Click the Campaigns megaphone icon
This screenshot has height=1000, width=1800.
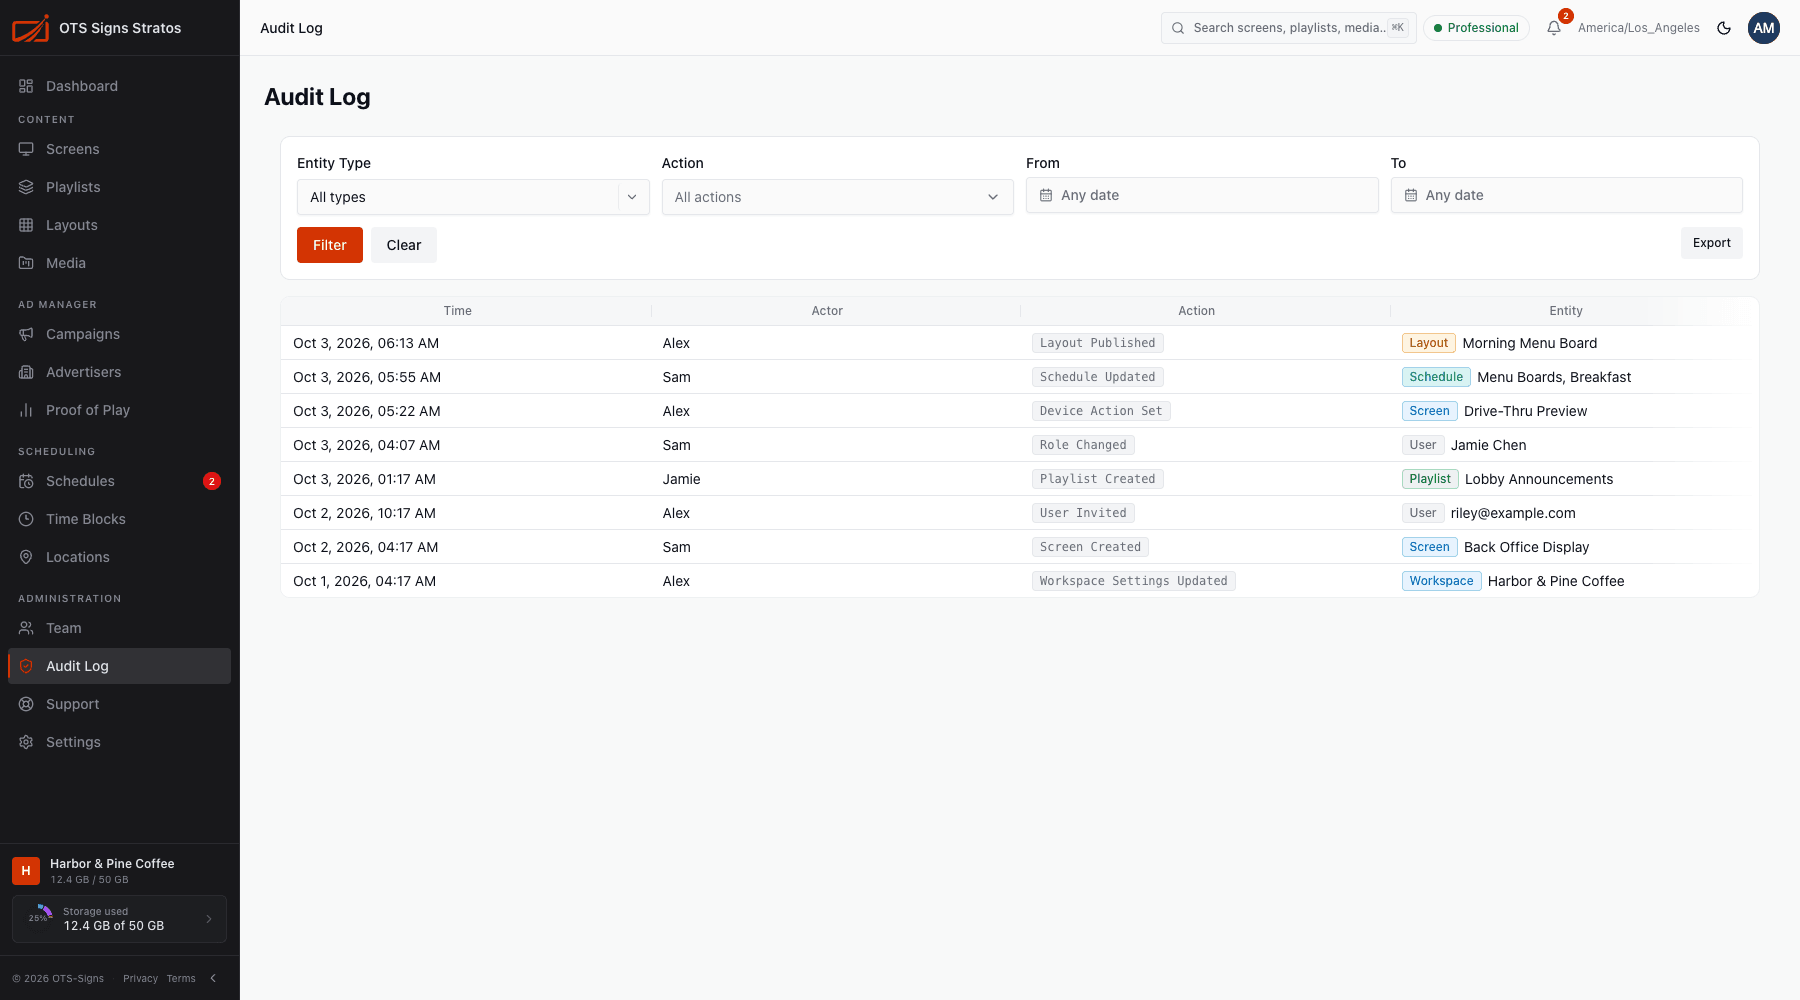[26, 334]
